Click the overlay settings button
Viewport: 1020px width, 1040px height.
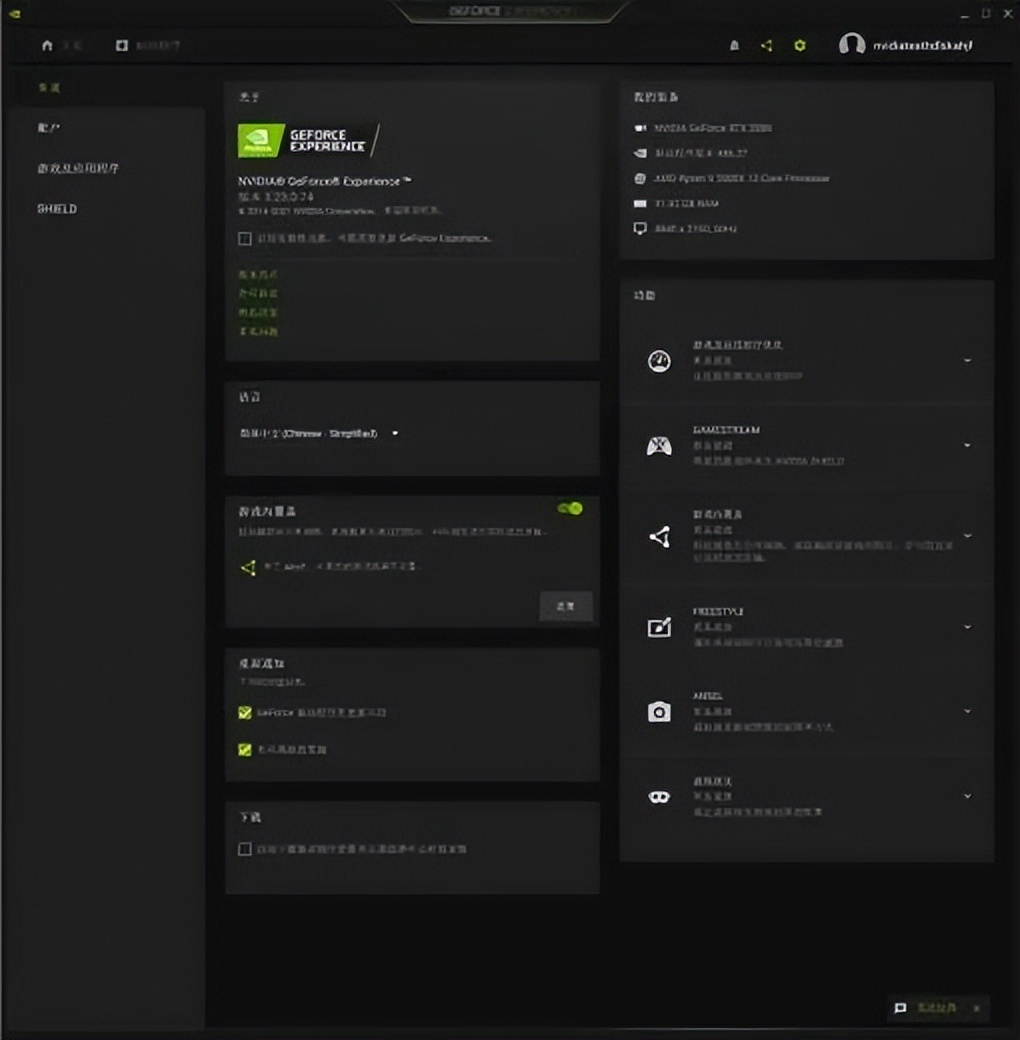pyautogui.click(x=565, y=606)
